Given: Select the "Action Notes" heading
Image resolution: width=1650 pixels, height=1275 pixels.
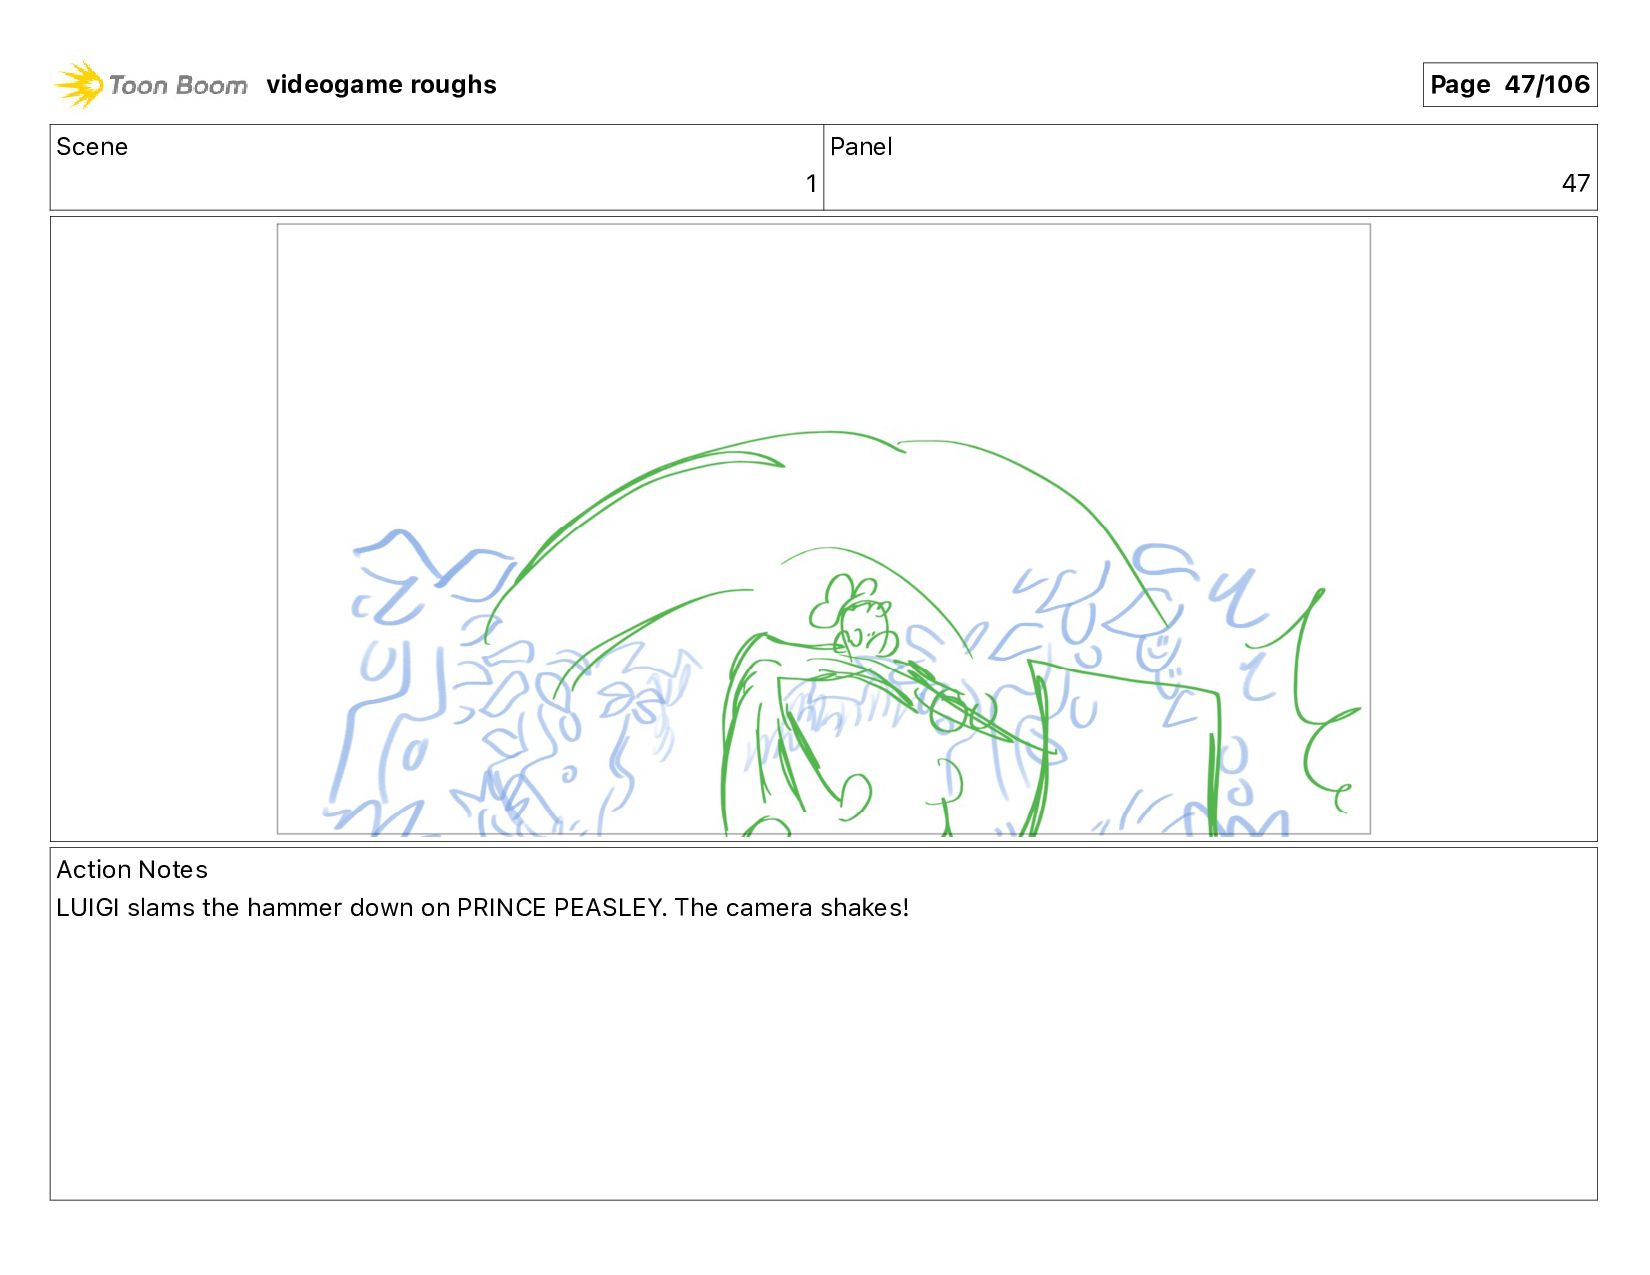Looking at the screenshot, I should tap(132, 870).
